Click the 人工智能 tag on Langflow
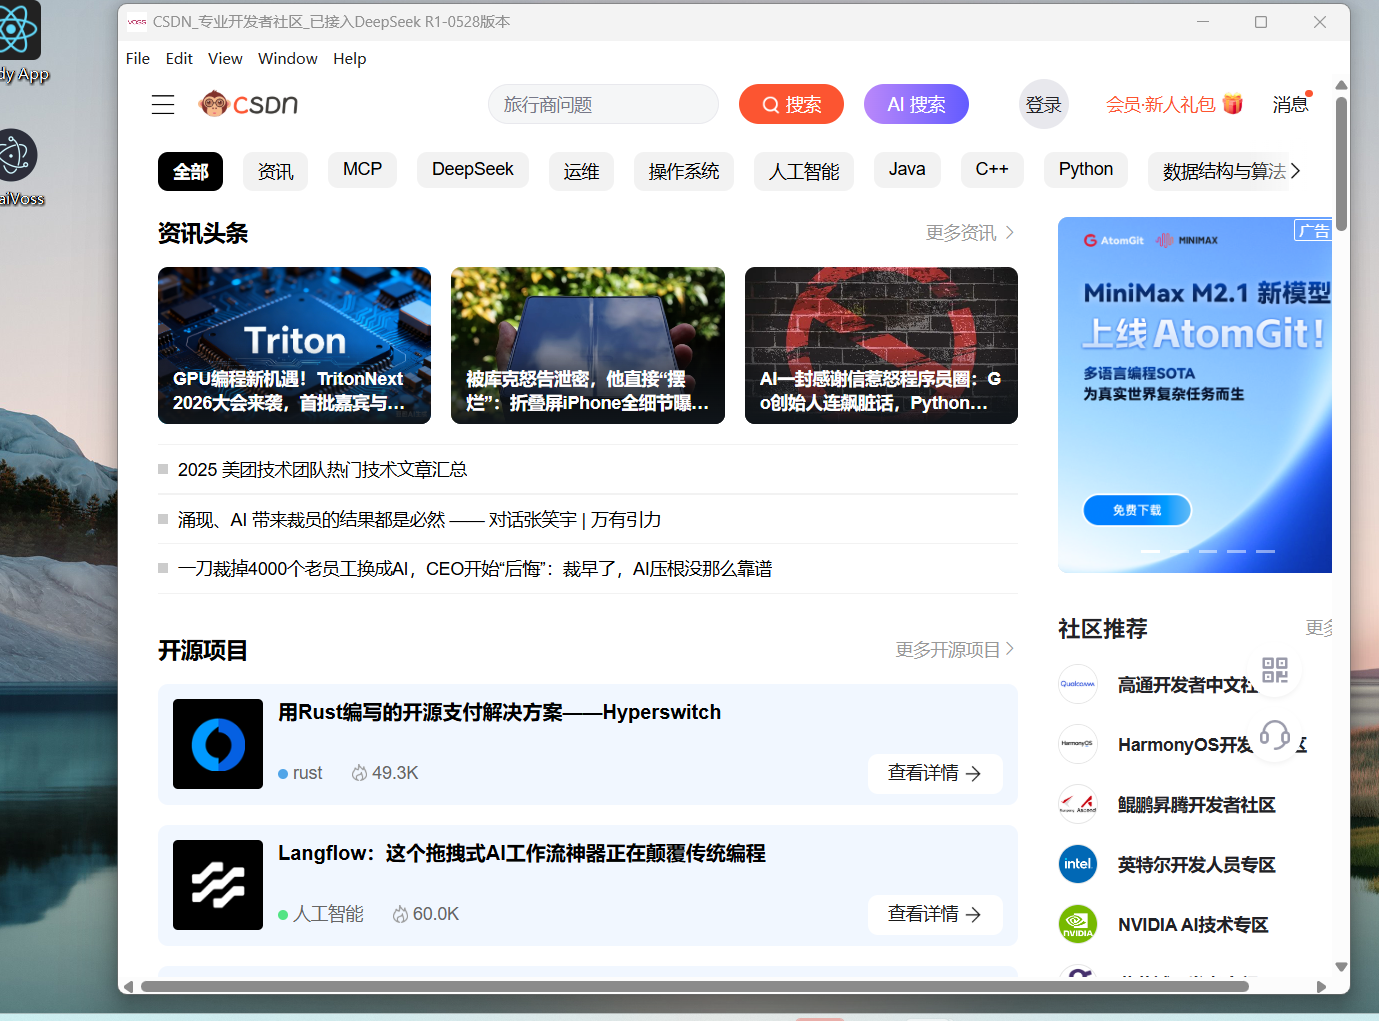Image resolution: width=1379 pixels, height=1021 pixels. [x=321, y=914]
